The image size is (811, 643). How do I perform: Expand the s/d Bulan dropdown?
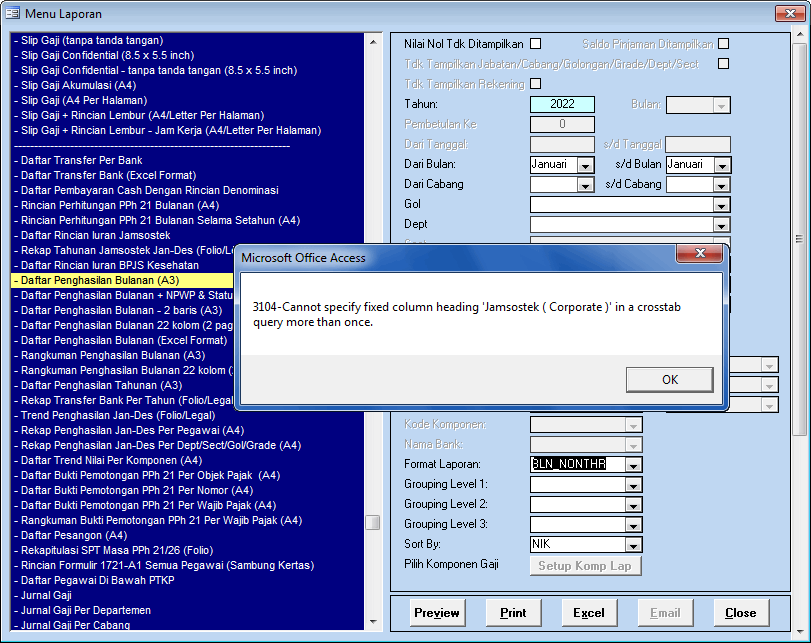click(722, 165)
